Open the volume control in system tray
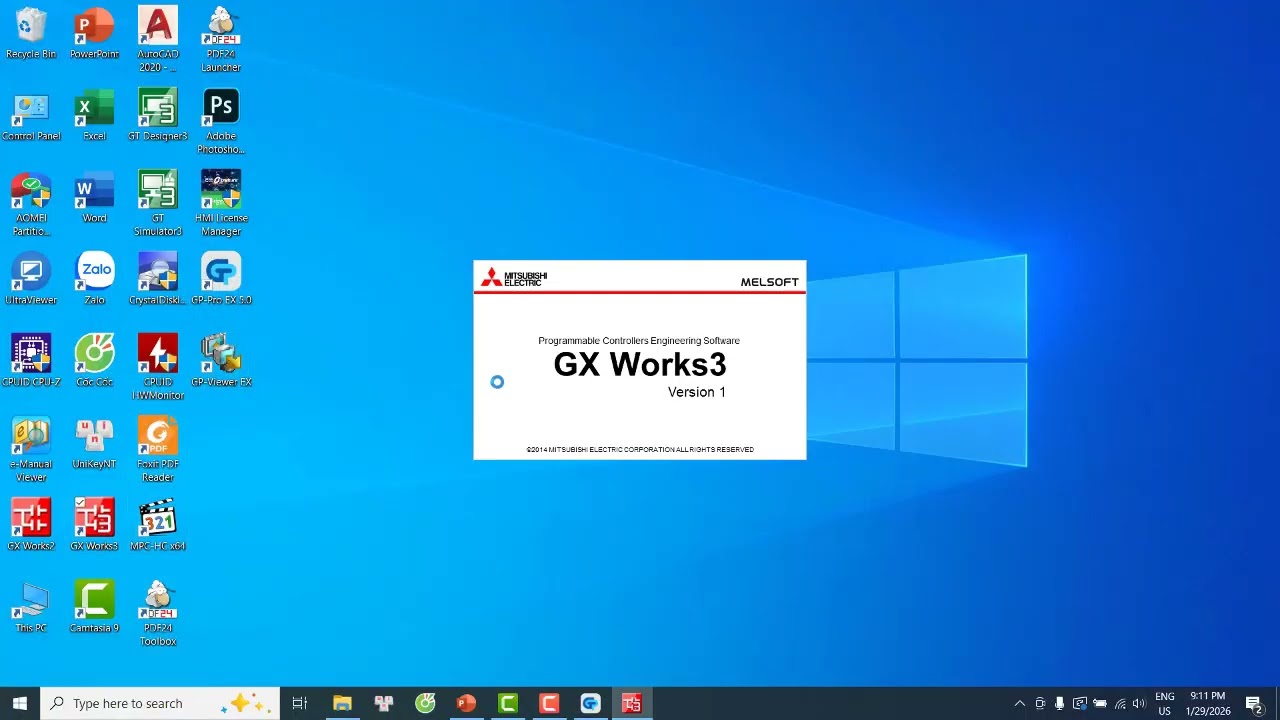1280x720 pixels. [x=1139, y=703]
